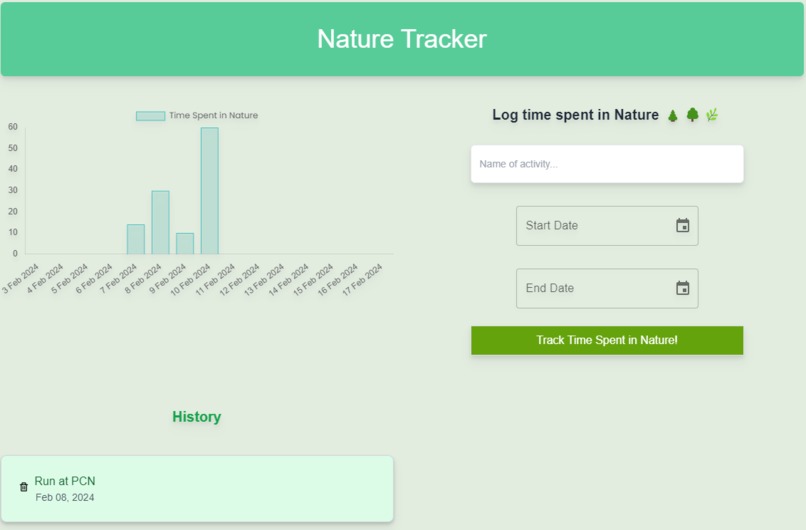Click the 7 Feb 2024 chart bar
The width and height of the screenshot is (806, 530).
(x=136, y=239)
